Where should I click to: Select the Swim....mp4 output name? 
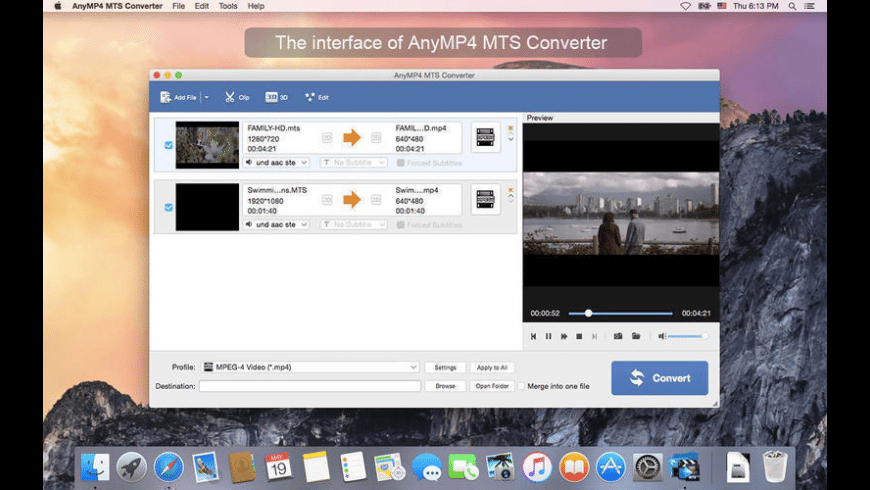(417, 190)
